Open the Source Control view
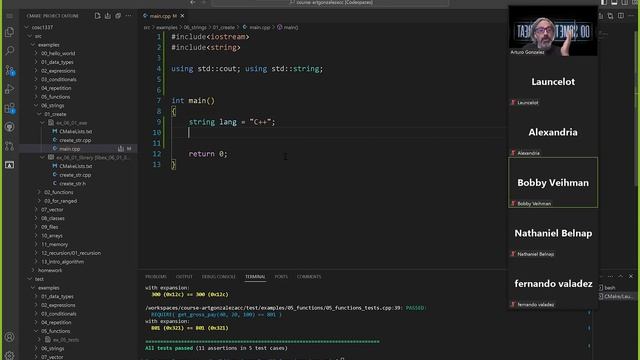 pos(9,70)
